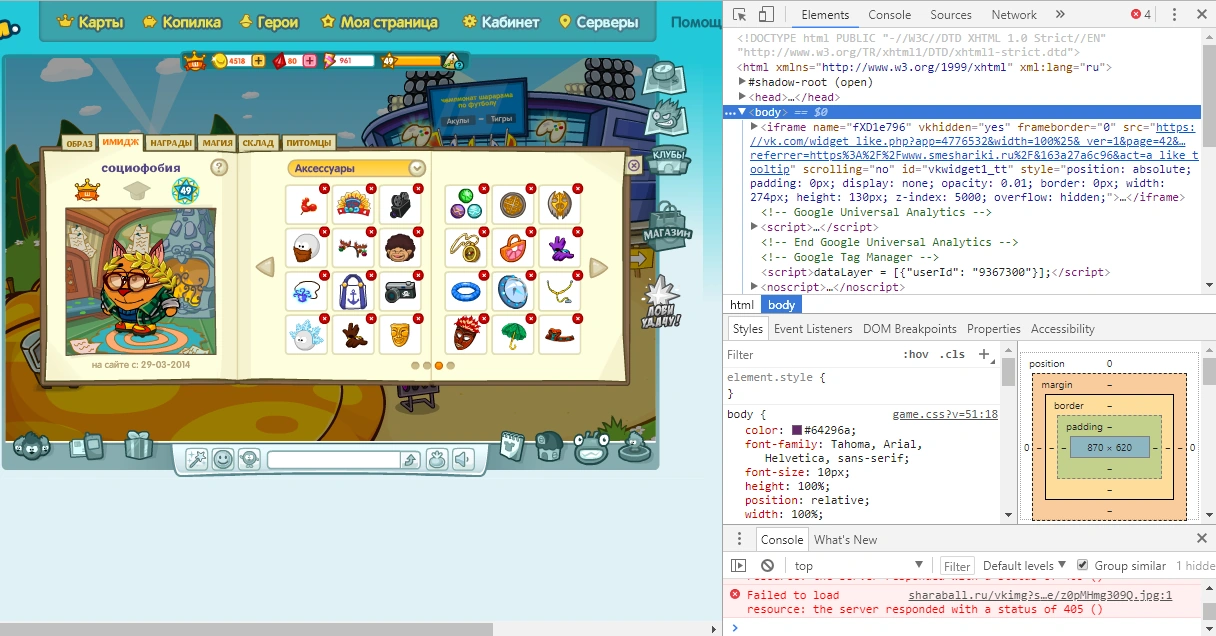This screenshot has height=636, width=1216.
Task: Mute sound with the speaker icon
Action: pyautogui.click(x=461, y=459)
